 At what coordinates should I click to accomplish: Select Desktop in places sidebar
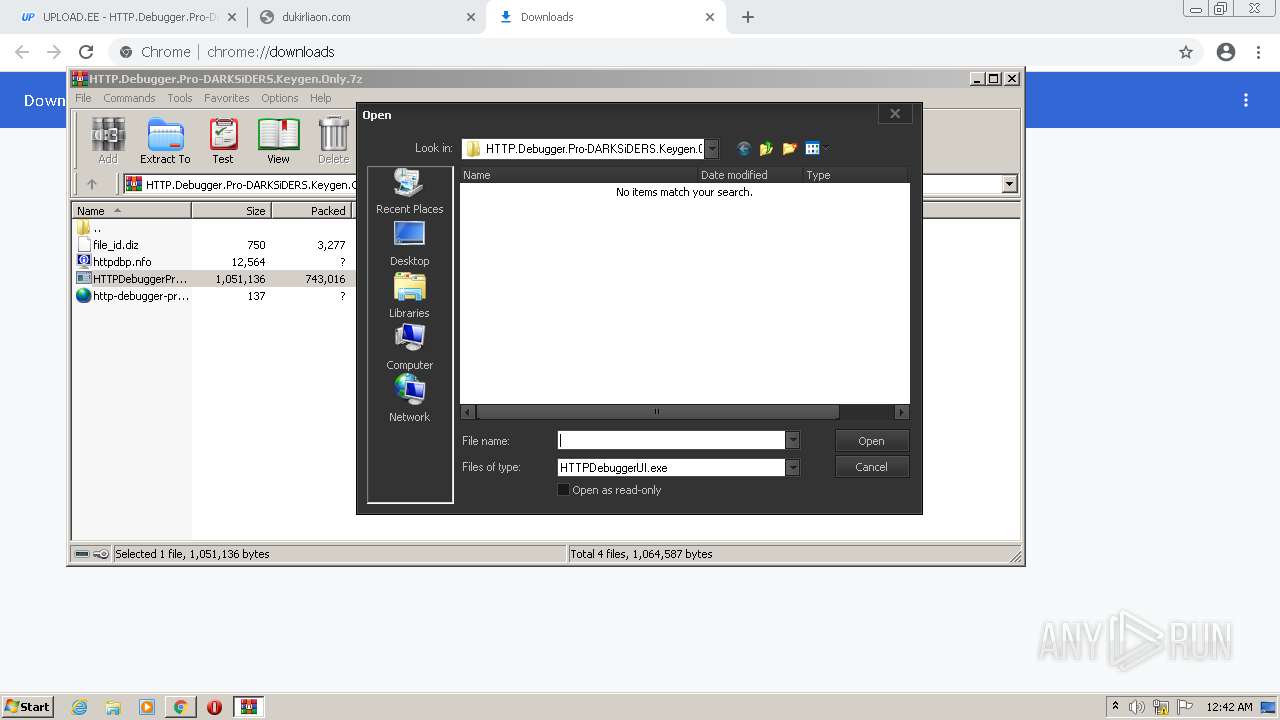tap(409, 244)
